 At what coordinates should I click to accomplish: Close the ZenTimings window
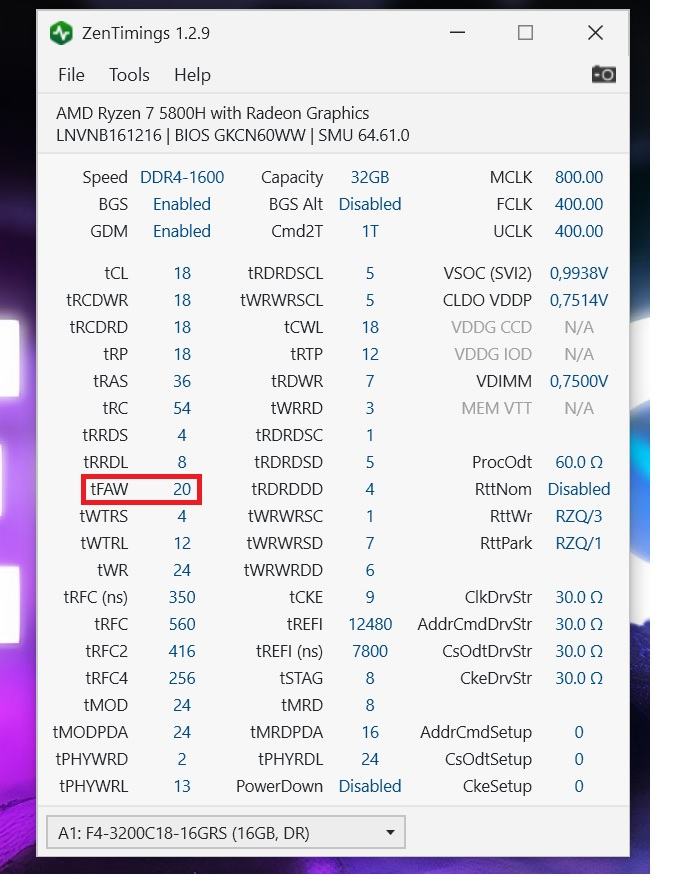pyautogui.click(x=595, y=33)
